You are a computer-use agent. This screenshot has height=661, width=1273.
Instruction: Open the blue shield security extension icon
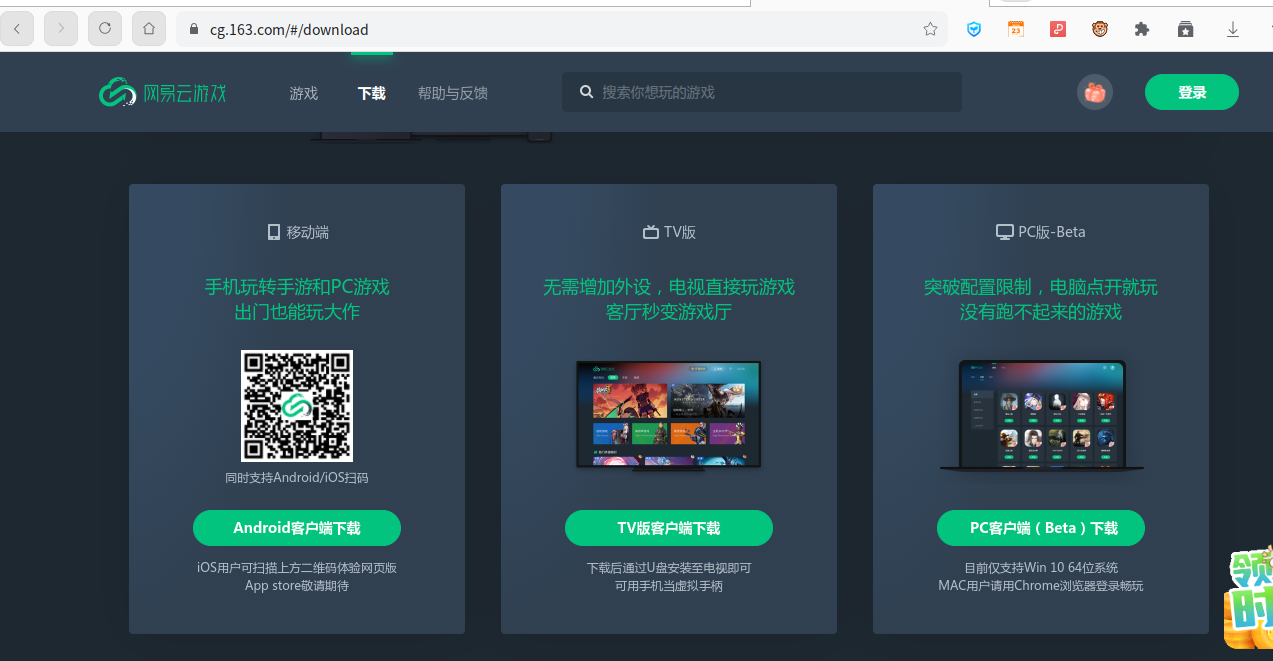pyautogui.click(x=974, y=29)
